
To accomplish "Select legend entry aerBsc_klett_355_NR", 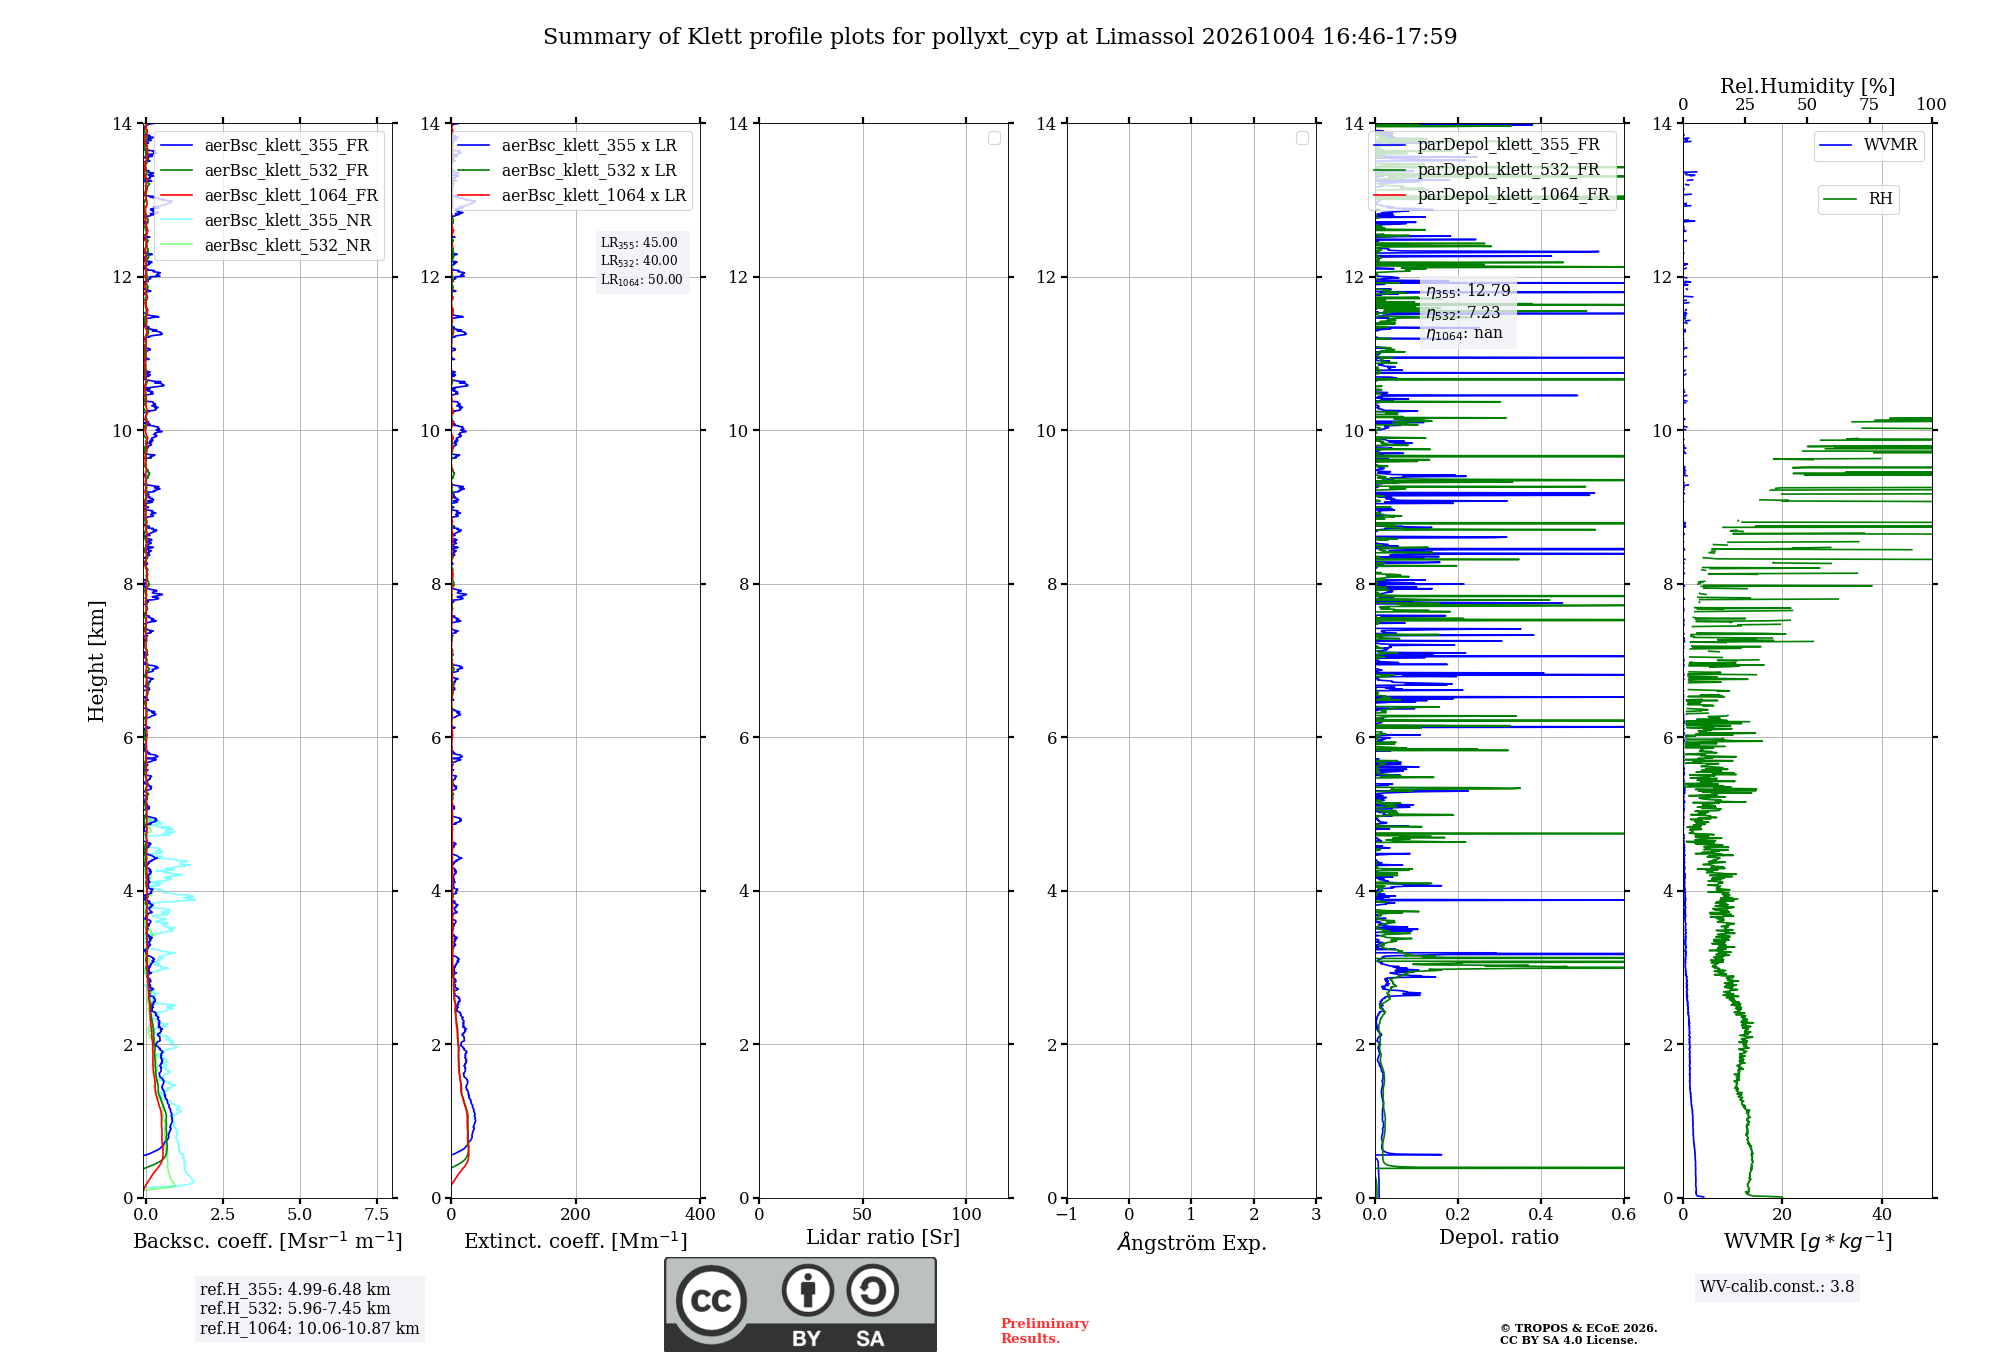I will click(x=266, y=221).
